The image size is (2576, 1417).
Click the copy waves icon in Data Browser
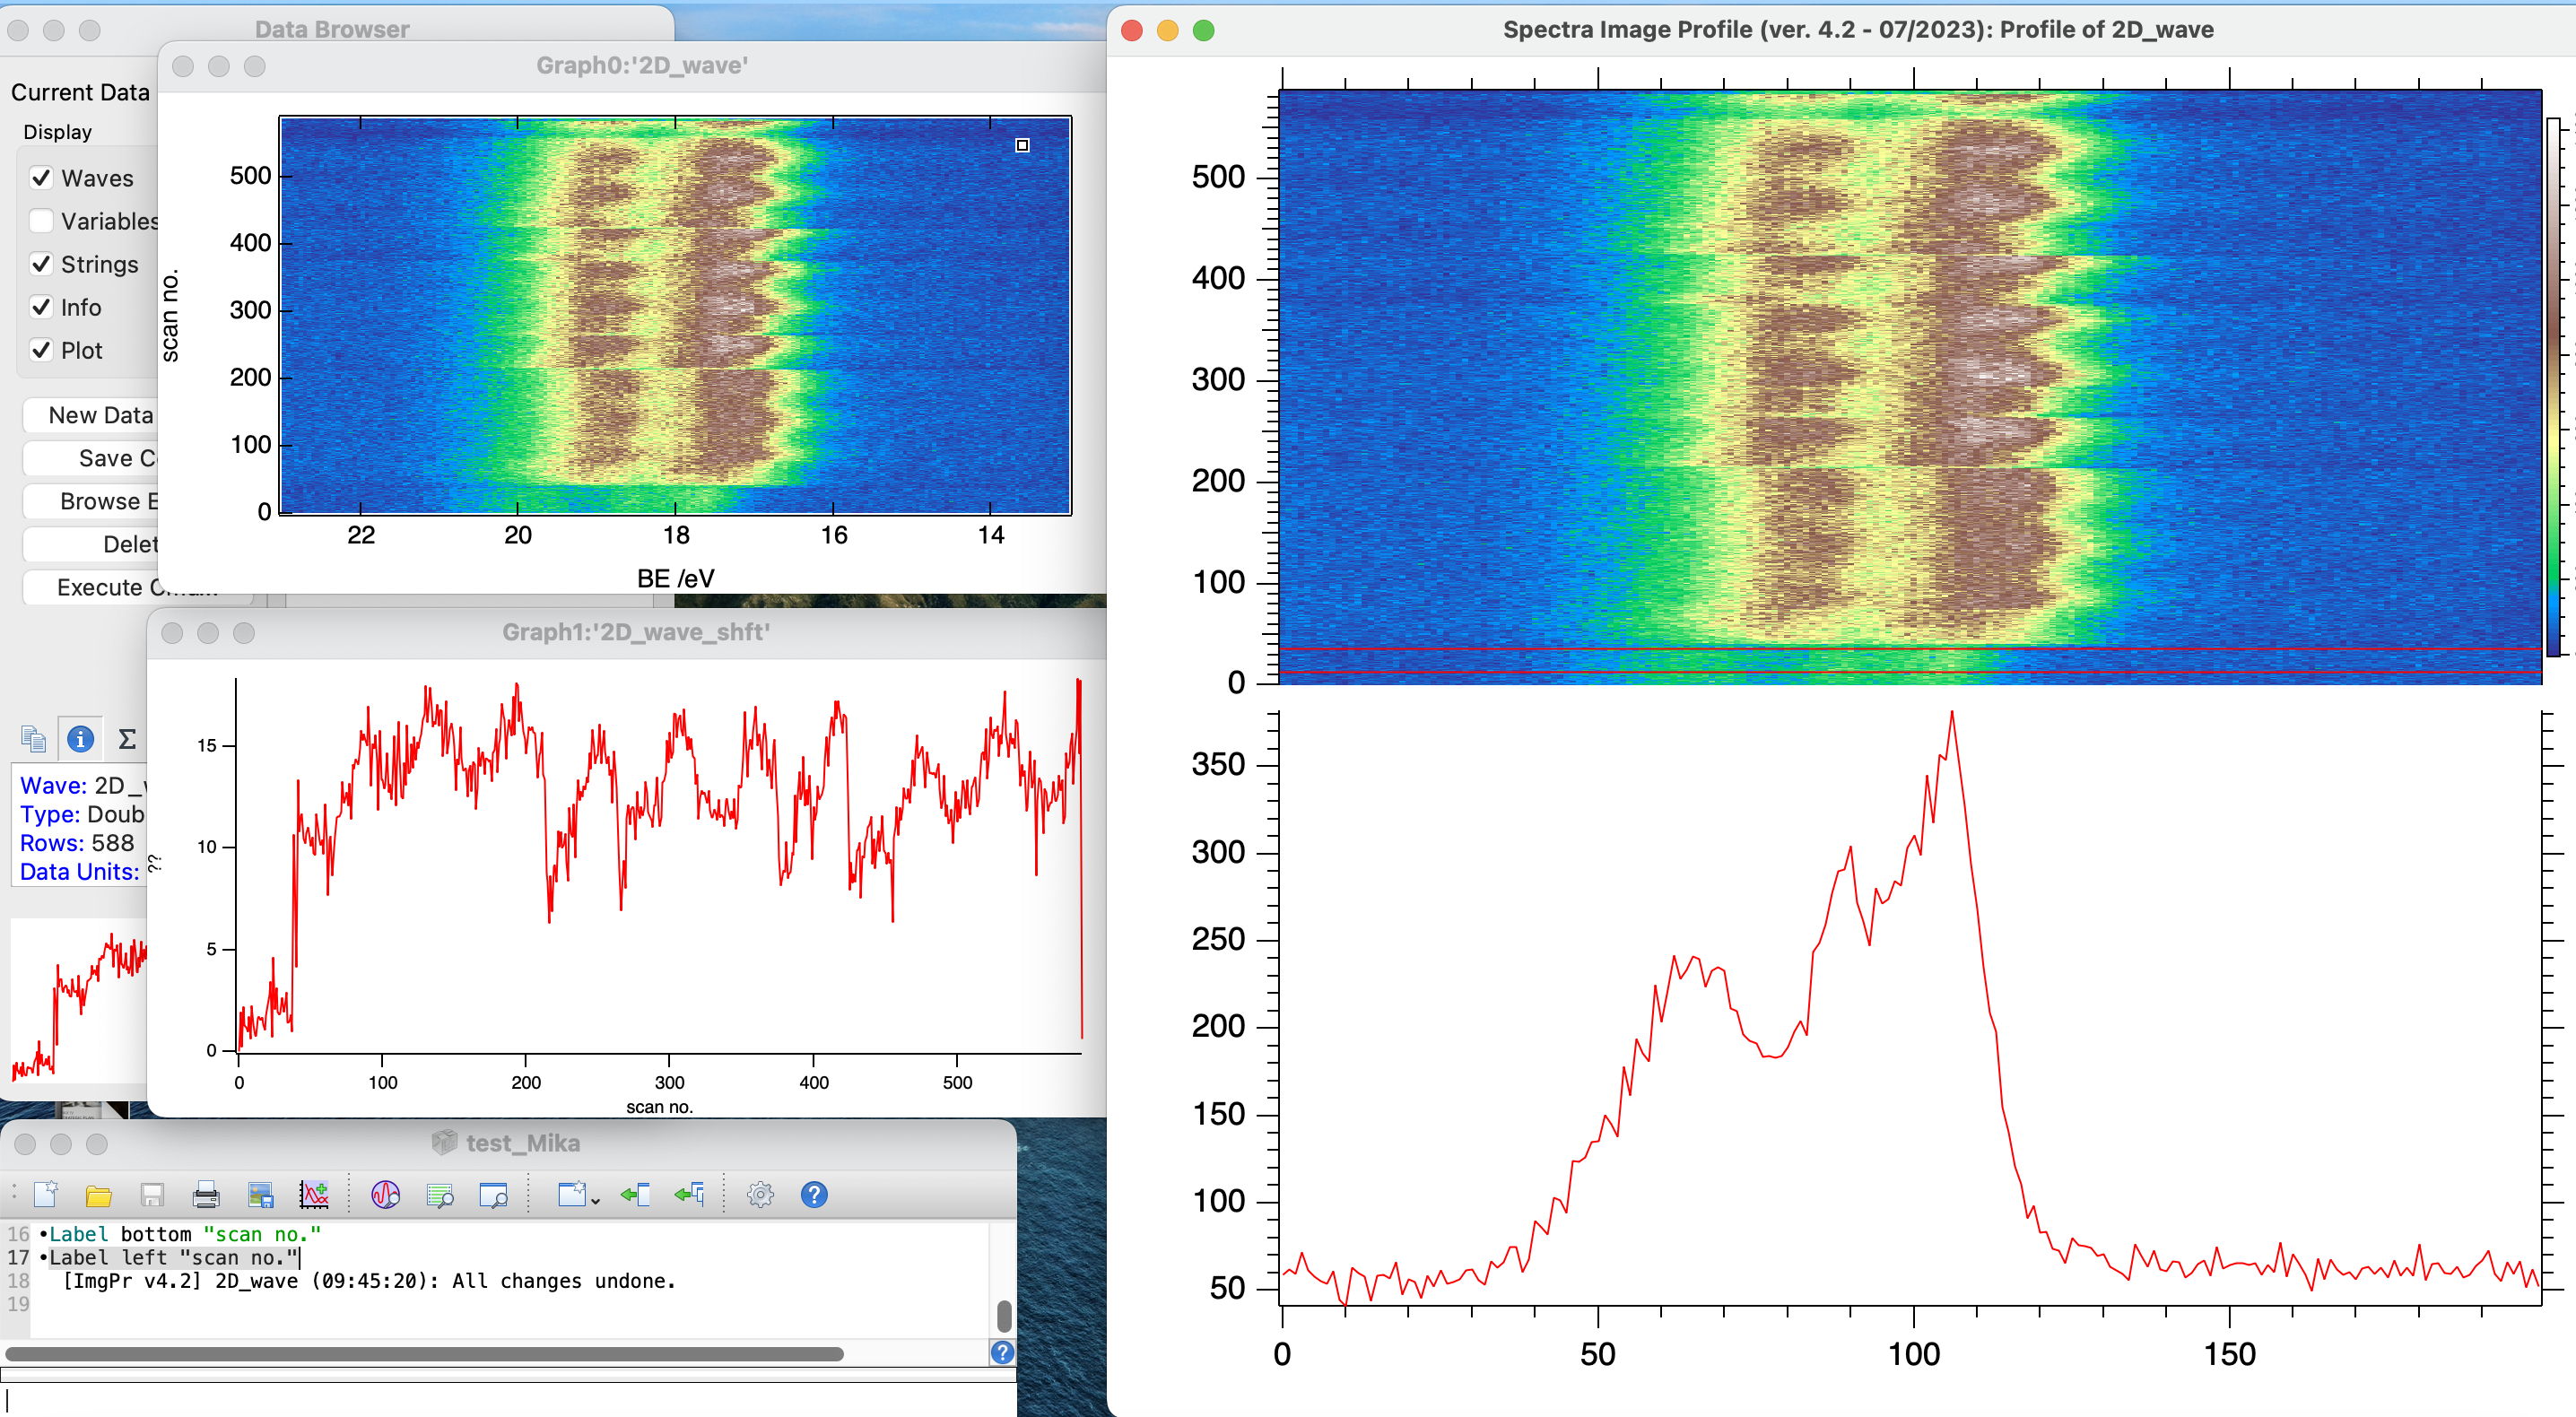(x=33, y=739)
